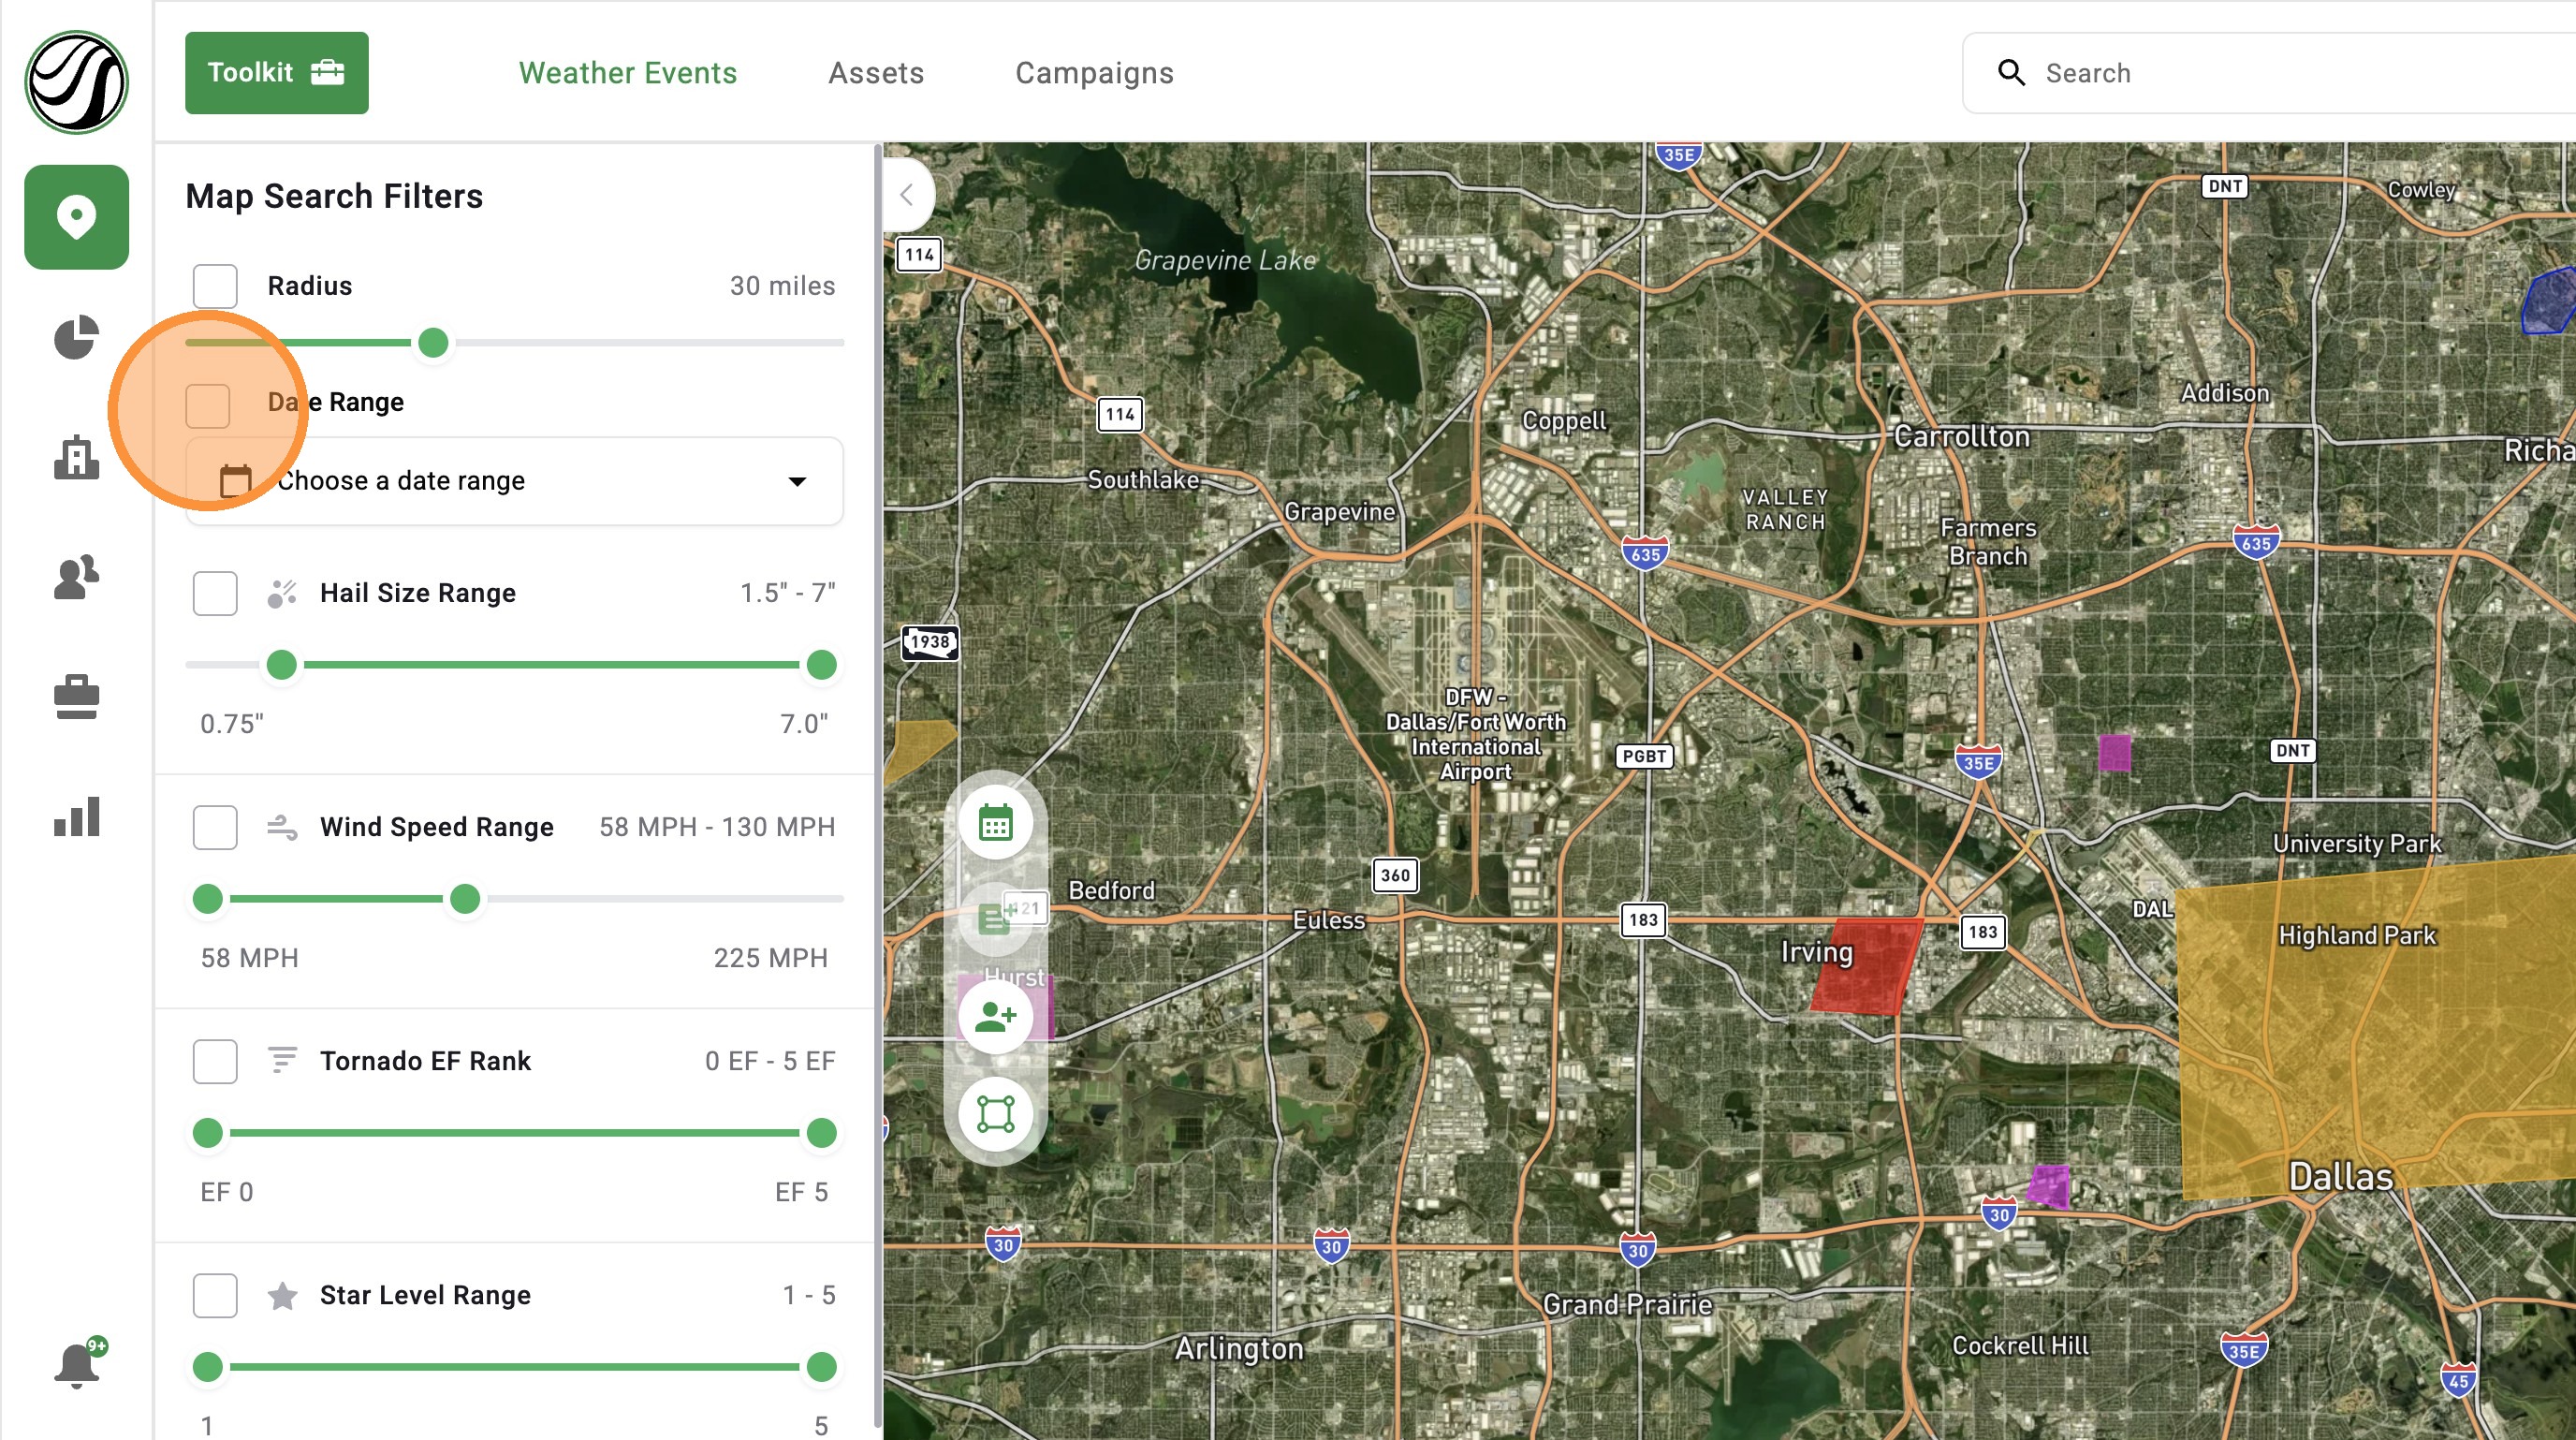Viewport: 2576px width, 1440px height.
Task: Click the green Toolkit button
Action: click(277, 73)
